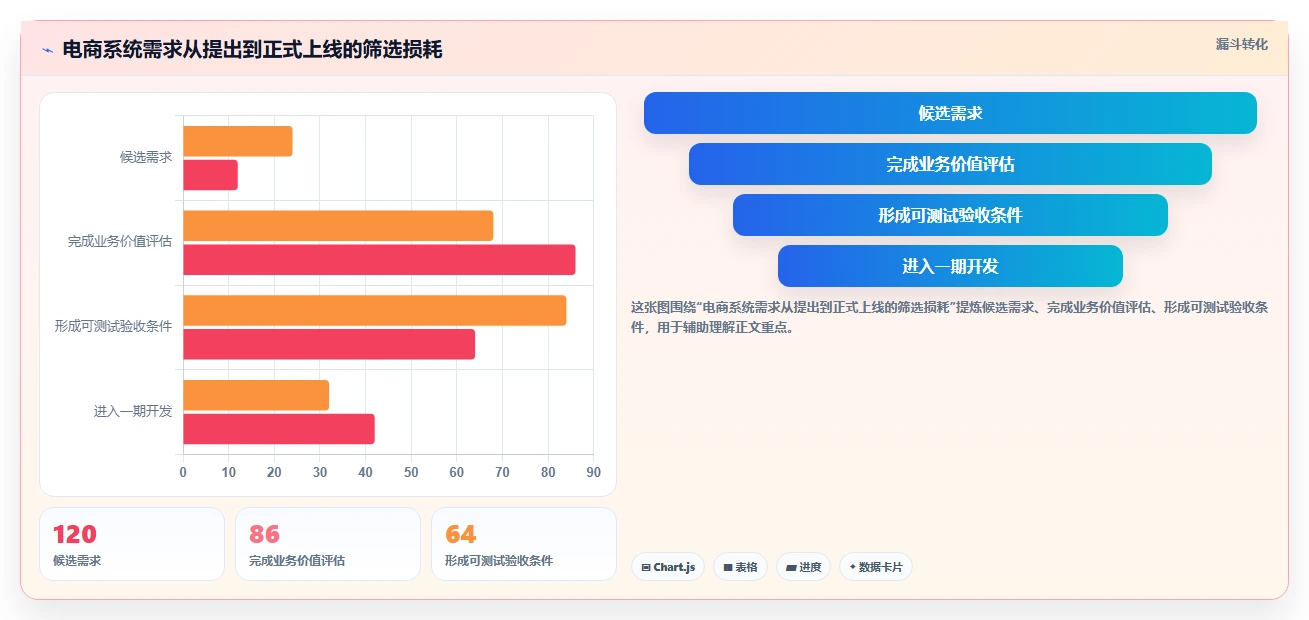Click the red bar for 形成可测试验收条件
The width and height of the screenshot is (1309, 620).
click(329, 345)
